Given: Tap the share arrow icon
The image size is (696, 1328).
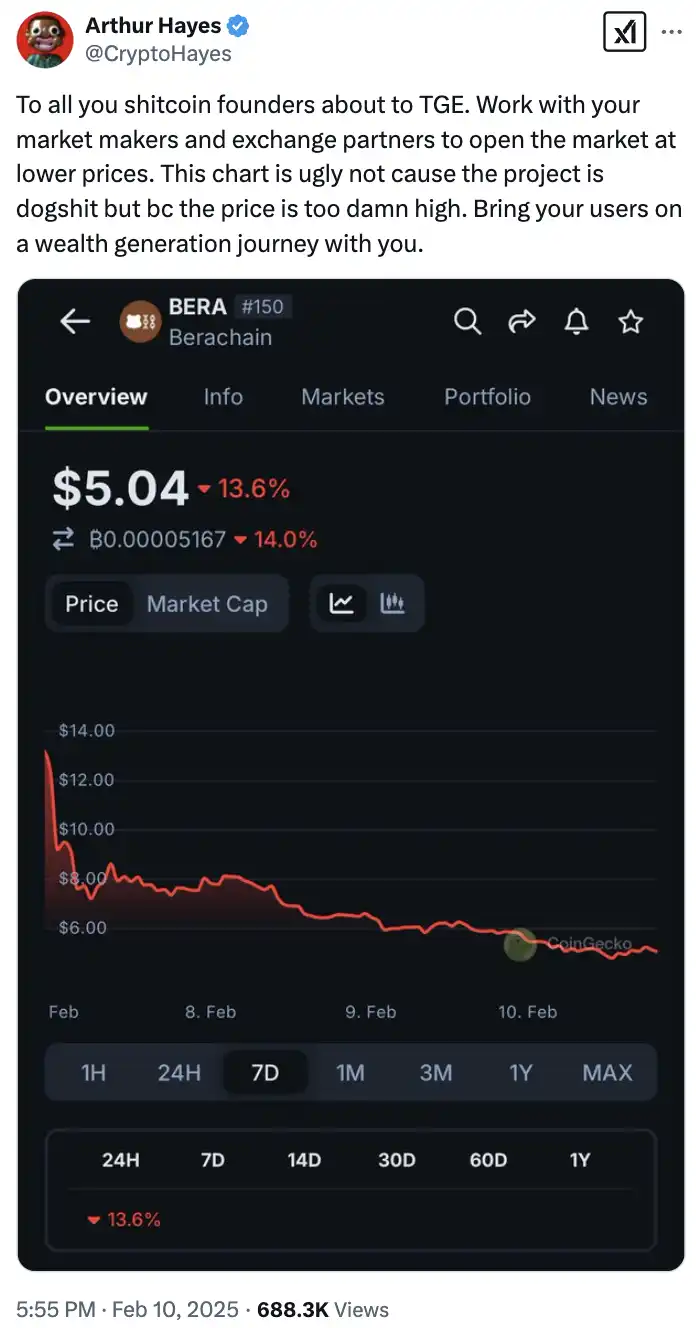Looking at the screenshot, I should point(522,321).
